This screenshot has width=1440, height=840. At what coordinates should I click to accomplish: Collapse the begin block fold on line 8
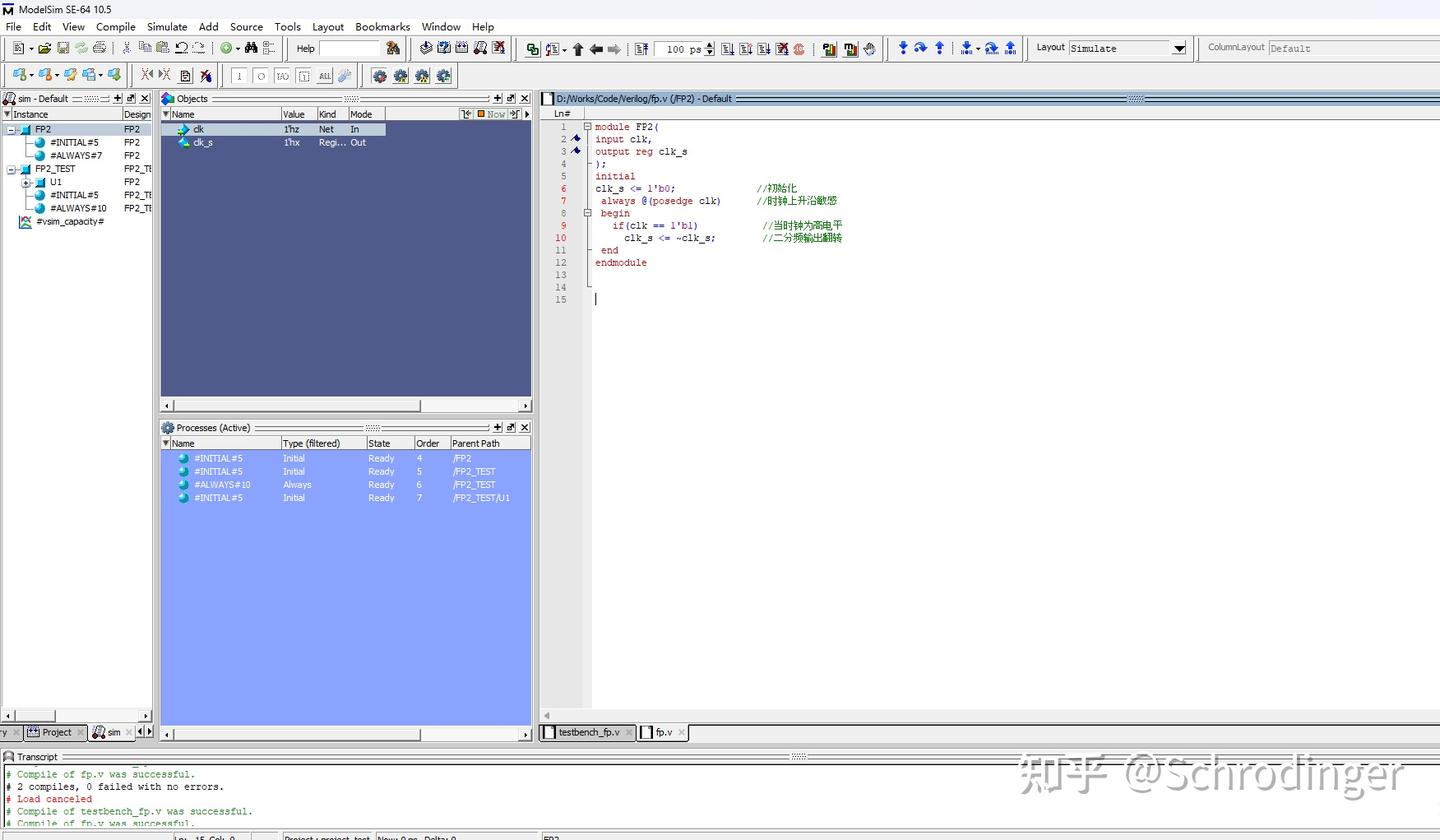(x=587, y=213)
